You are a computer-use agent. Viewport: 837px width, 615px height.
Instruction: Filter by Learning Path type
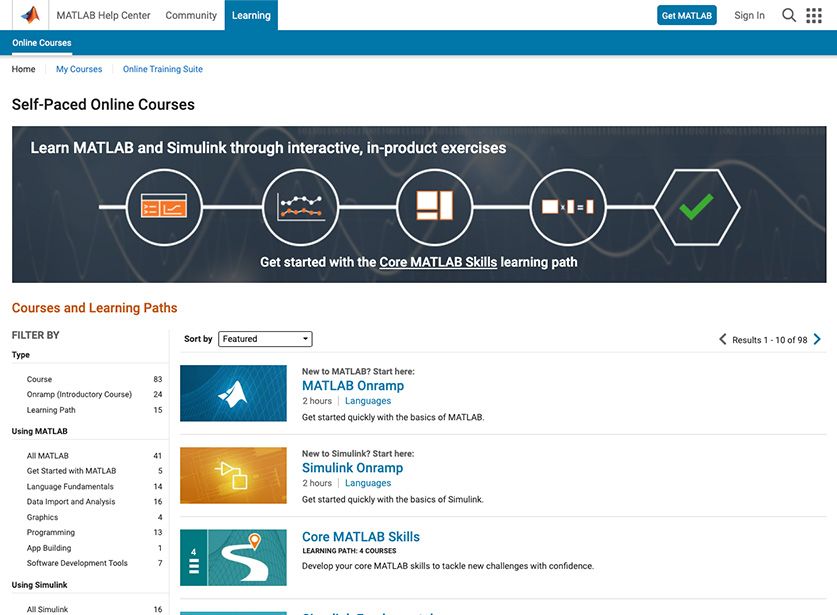point(51,410)
